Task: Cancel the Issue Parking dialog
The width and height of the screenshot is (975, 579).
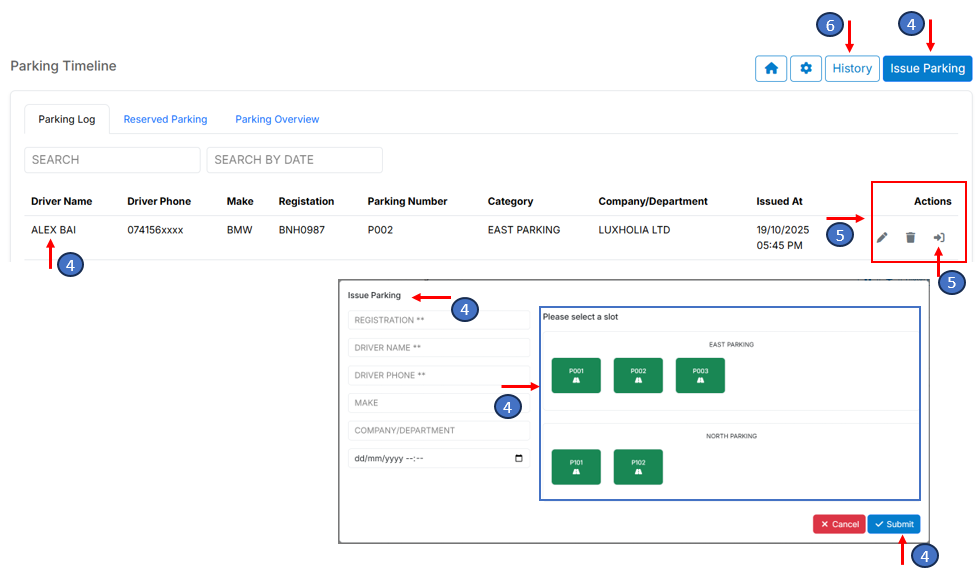Action: click(x=839, y=524)
